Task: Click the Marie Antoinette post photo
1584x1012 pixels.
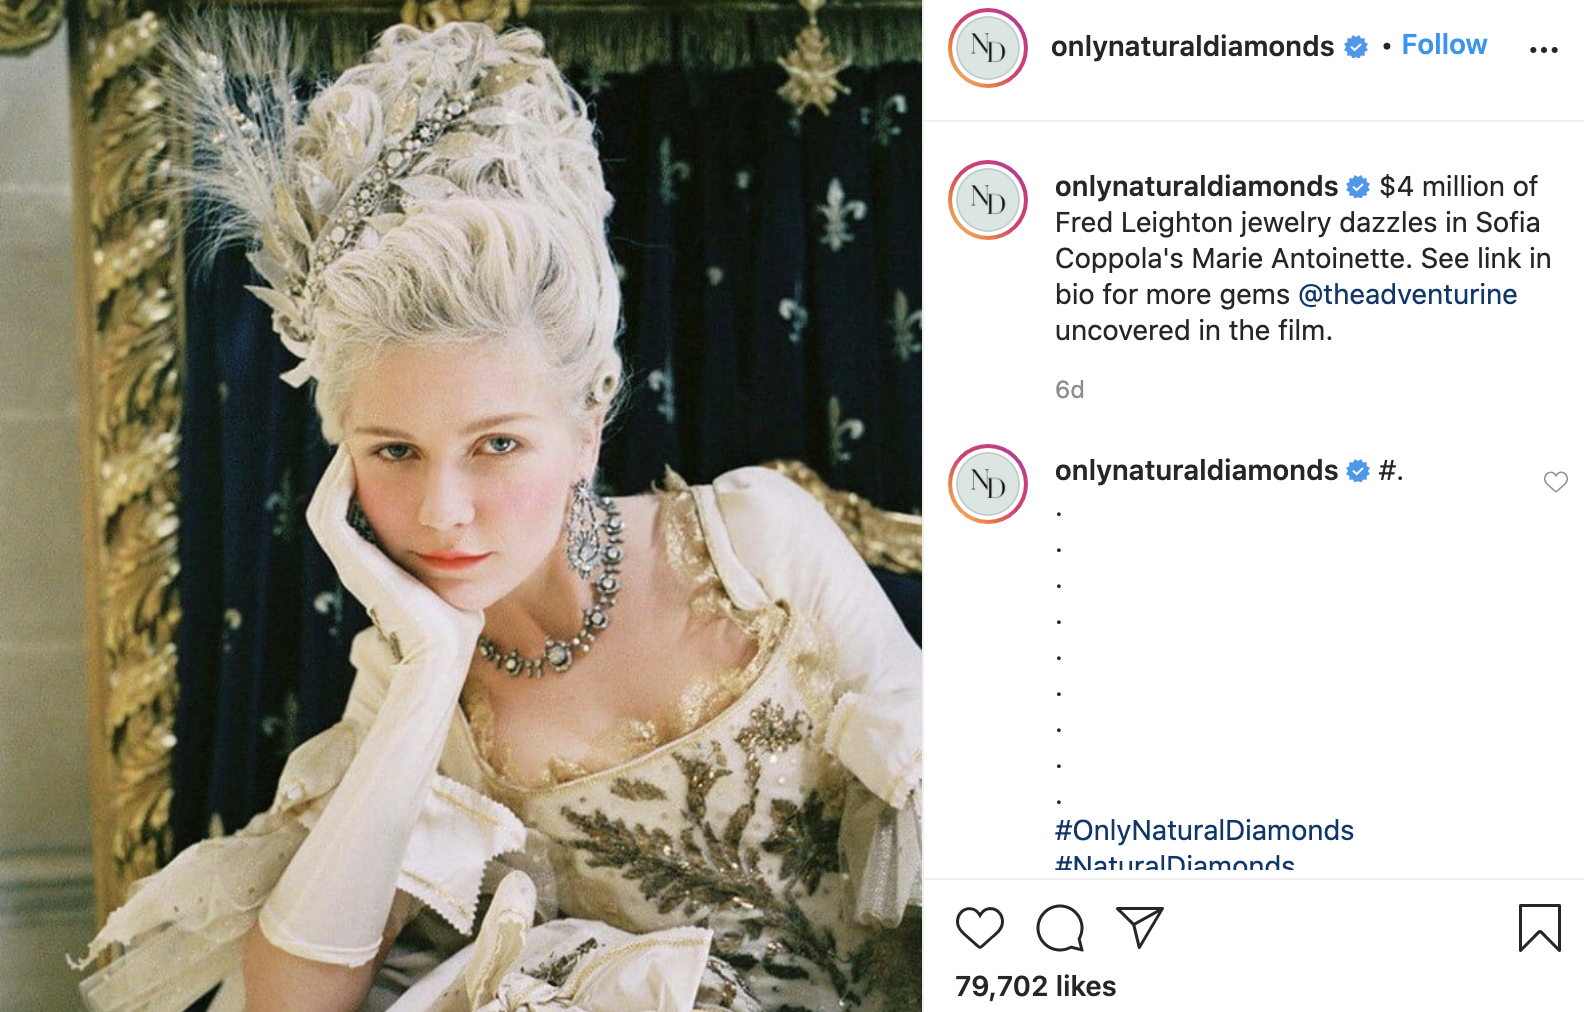Action: (461, 506)
